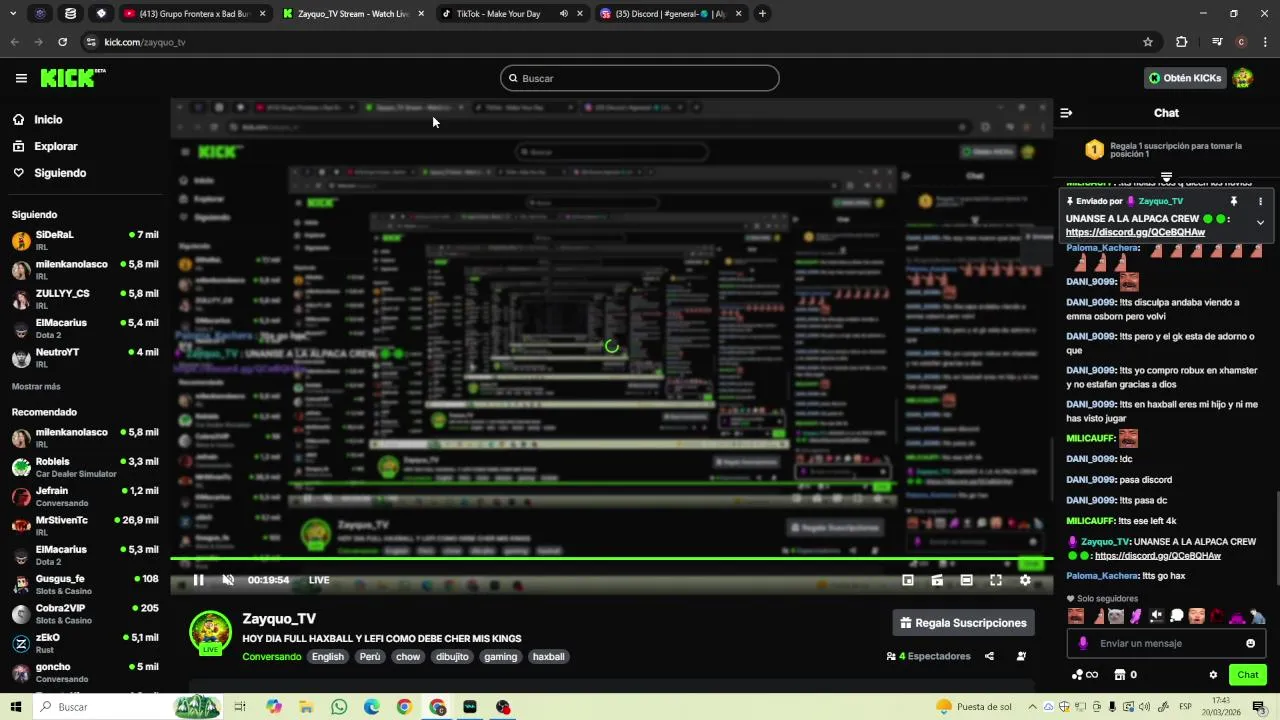Open Siguiendo in the sidebar
Image resolution: width=1280 pixels, height=720 pixels.
point(60,173)
